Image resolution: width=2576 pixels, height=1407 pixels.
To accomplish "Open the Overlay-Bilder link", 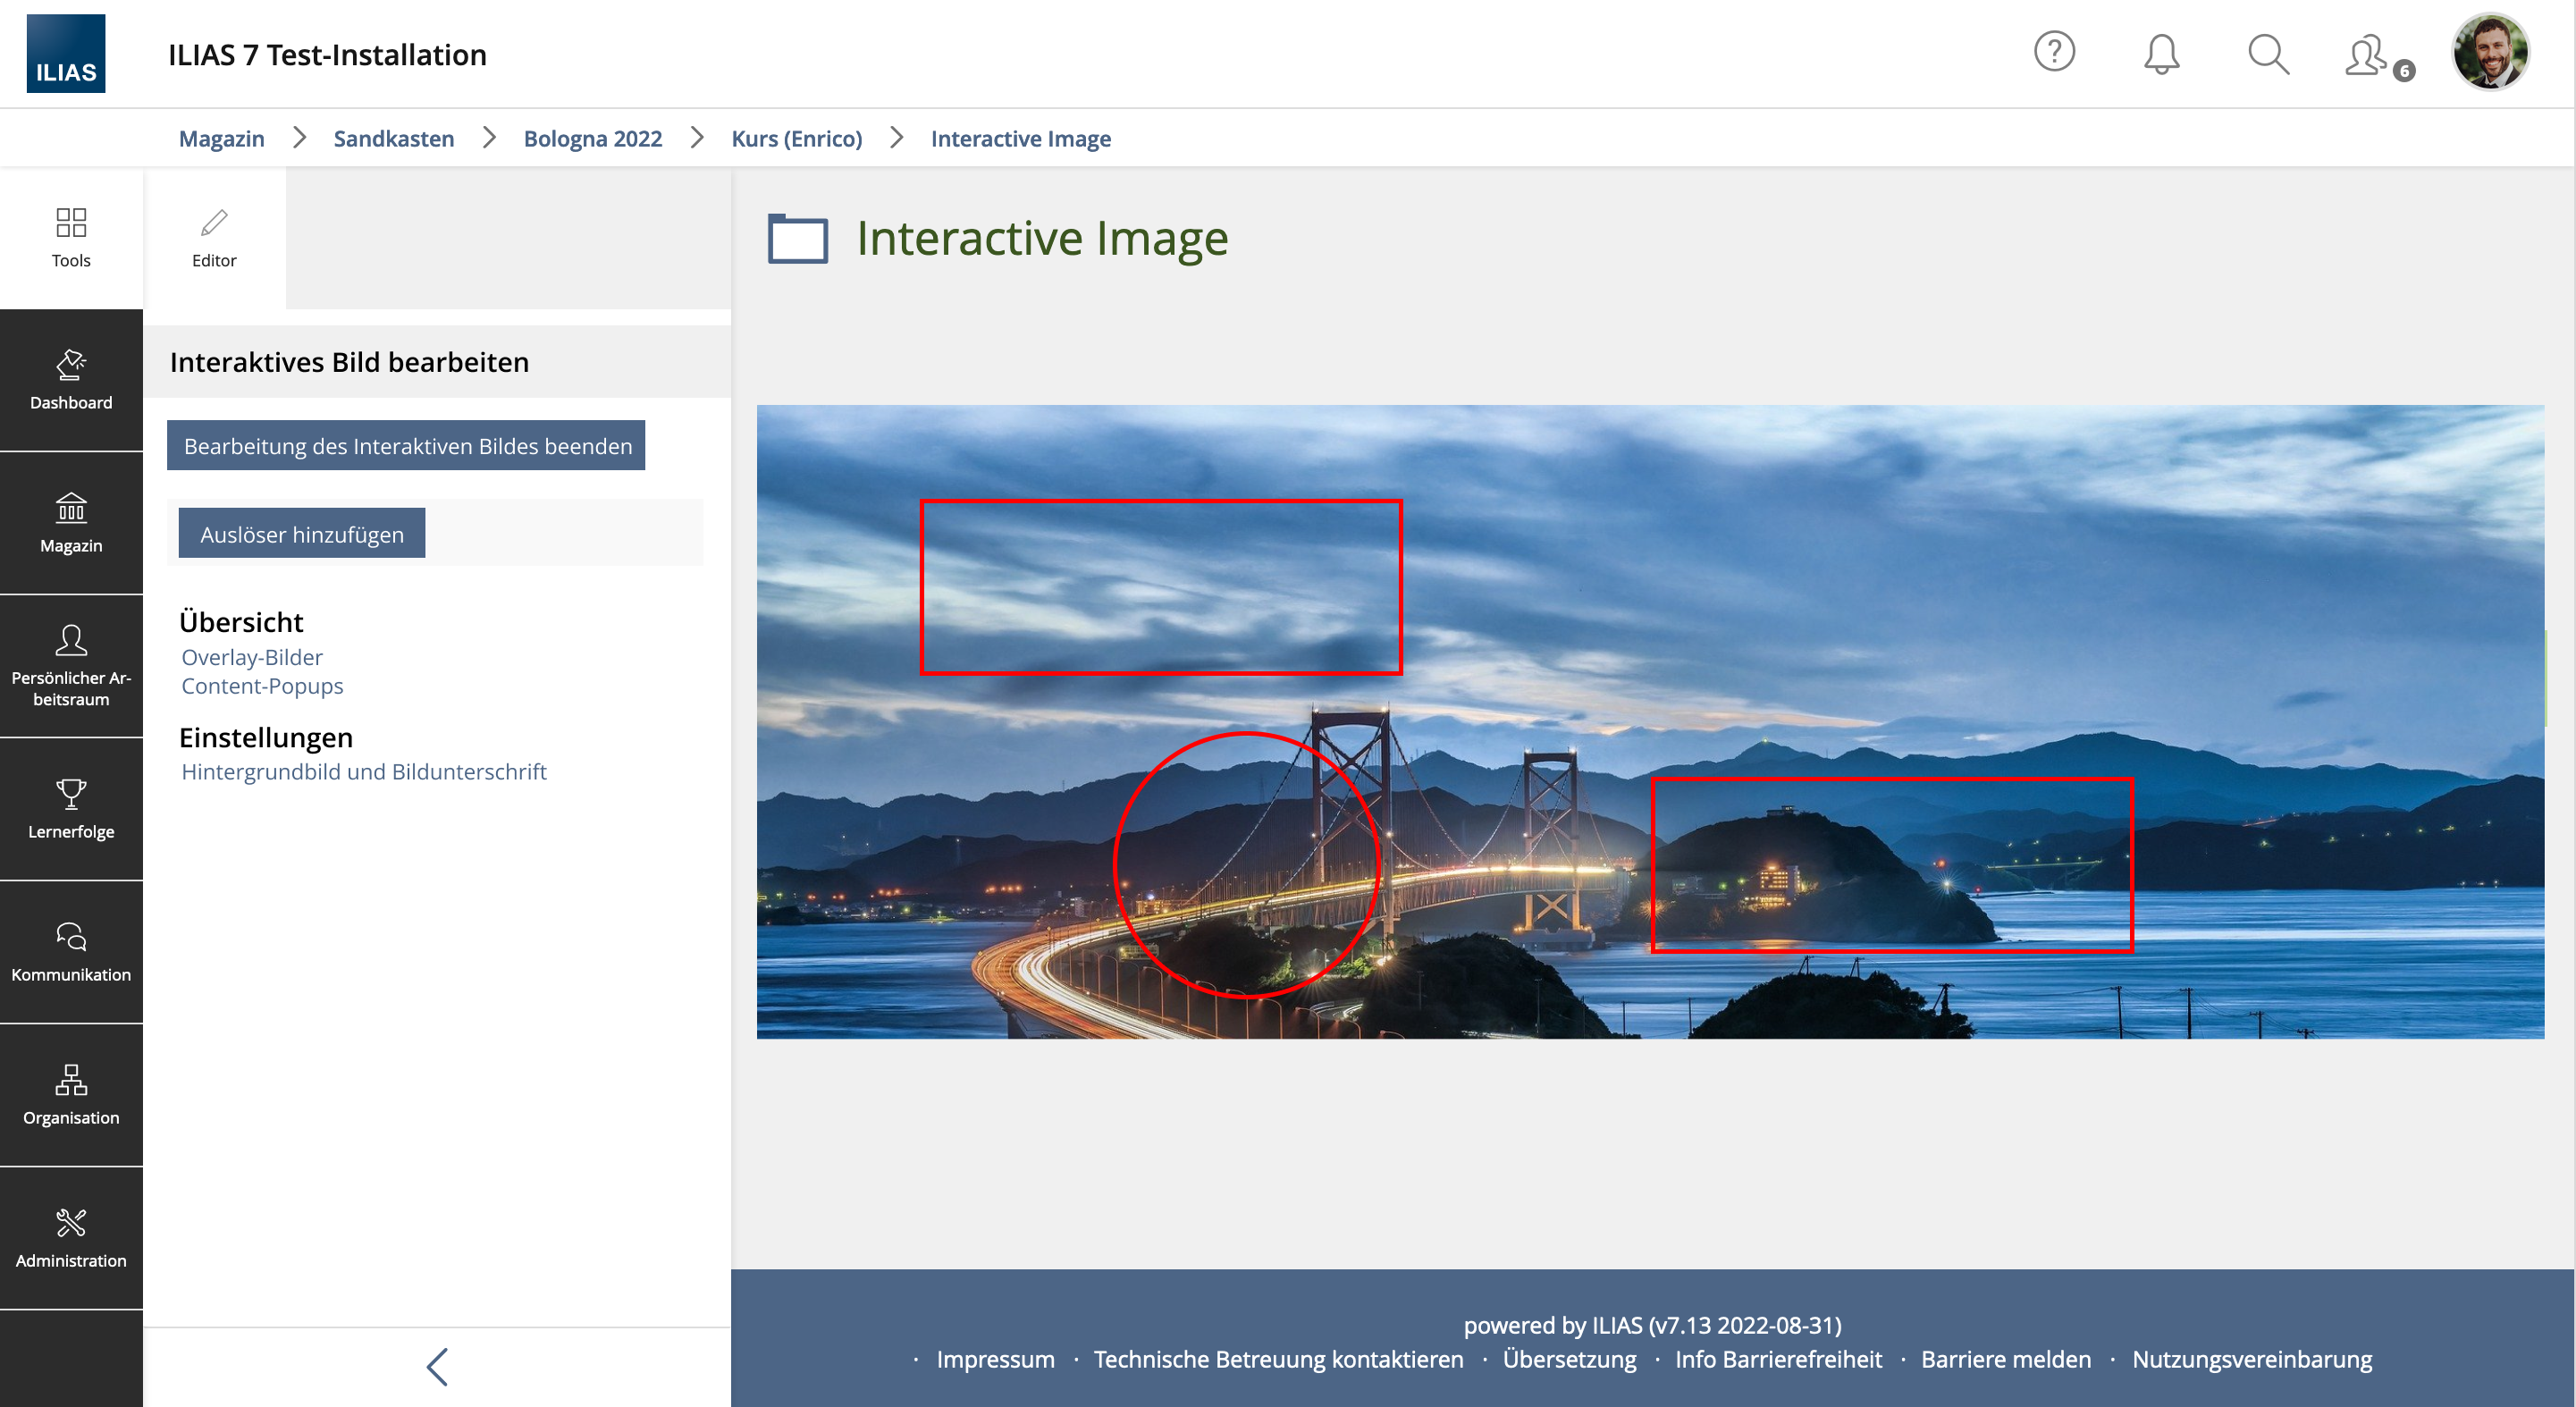I will [x=252, y=657].
